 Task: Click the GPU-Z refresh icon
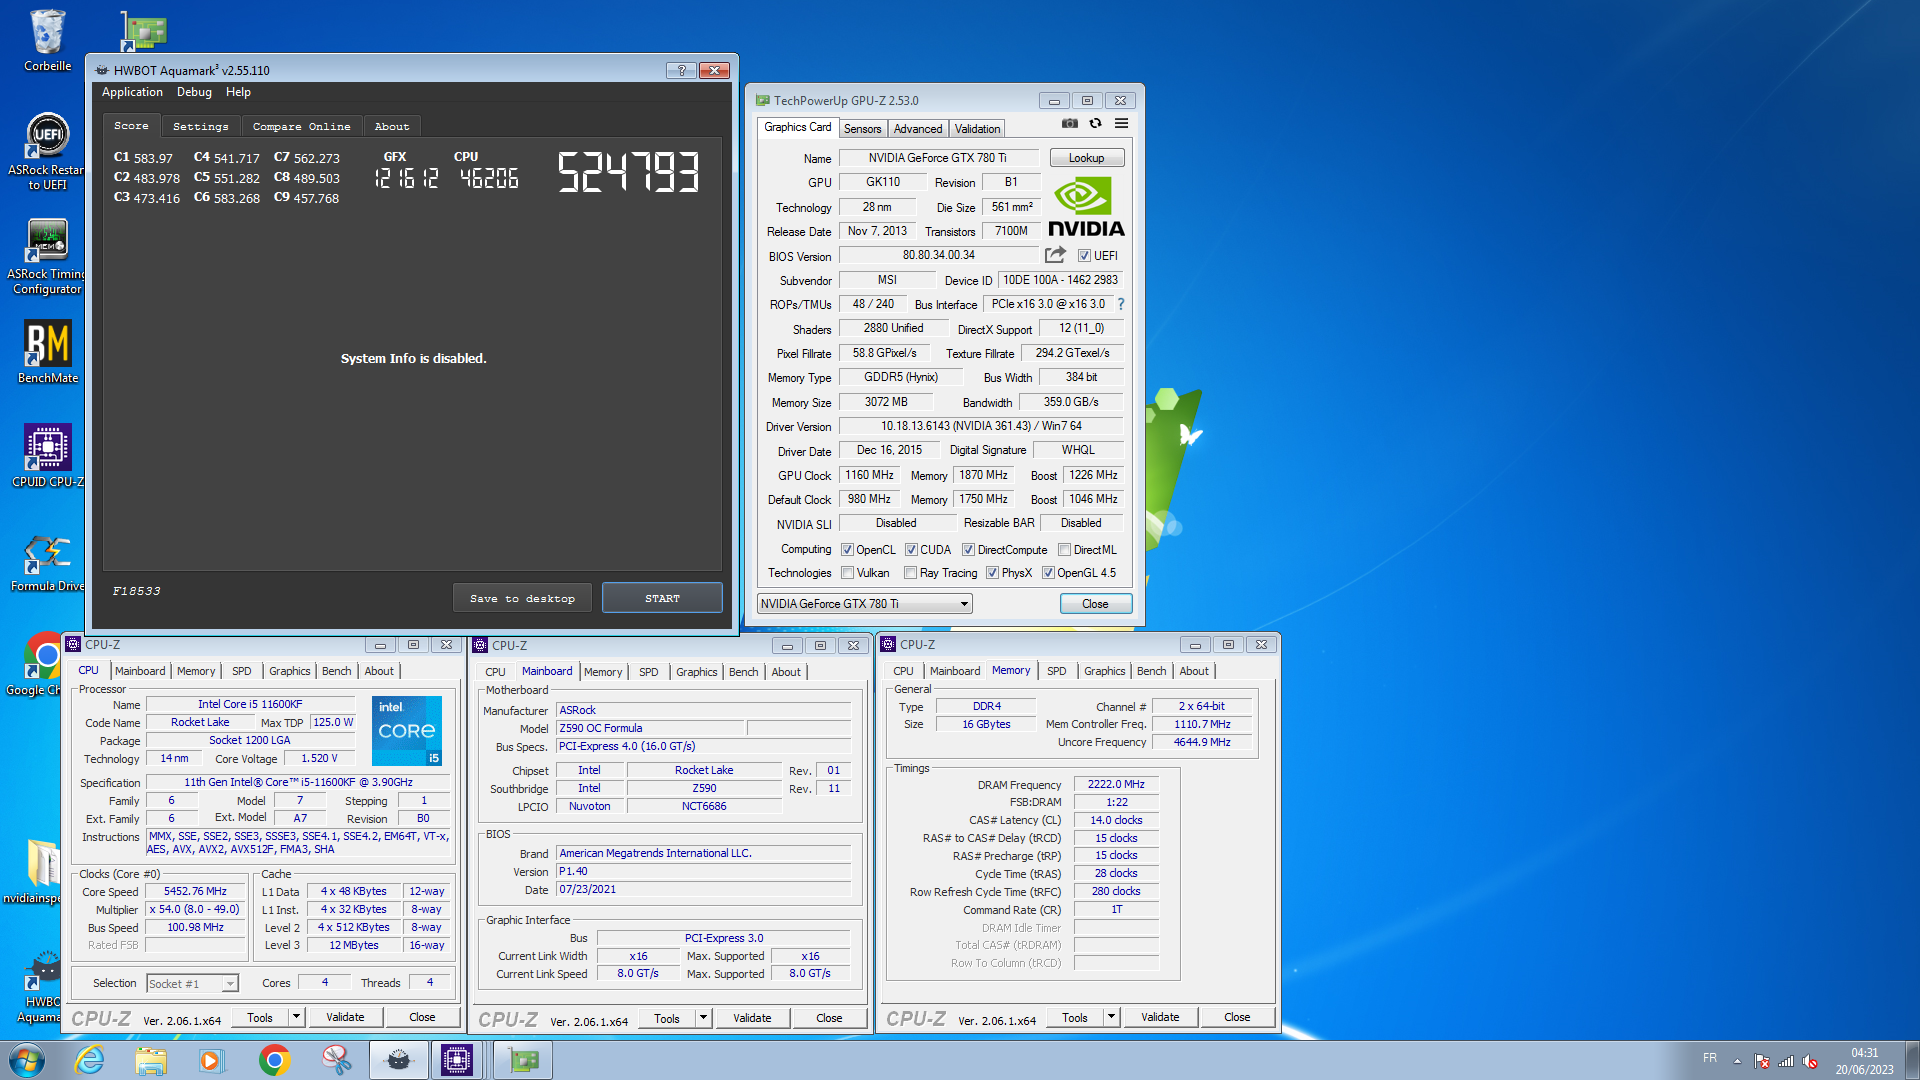(x=1096, y=124)
